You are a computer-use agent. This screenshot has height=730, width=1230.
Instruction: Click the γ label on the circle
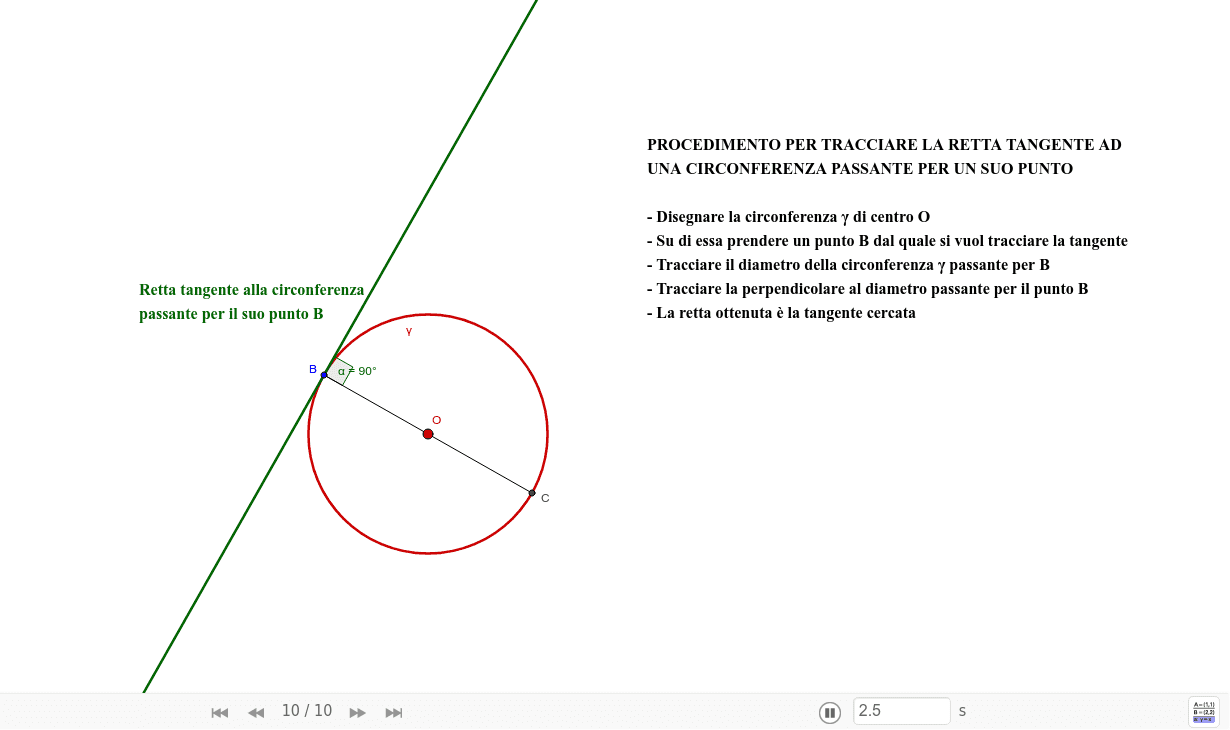click(409, 331)
